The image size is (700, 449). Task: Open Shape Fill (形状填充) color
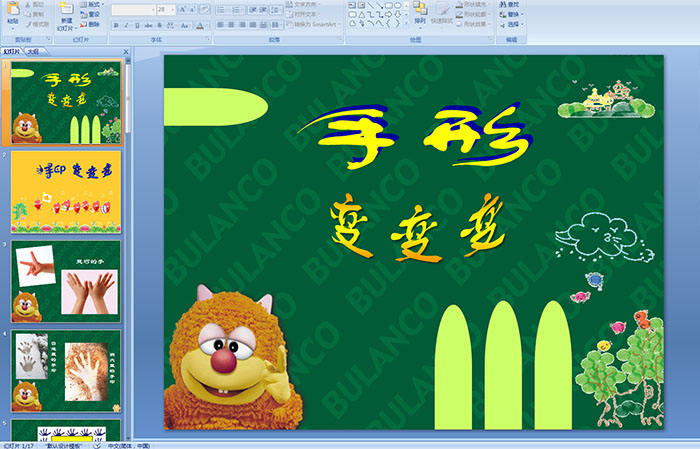(x=474, y=4)
